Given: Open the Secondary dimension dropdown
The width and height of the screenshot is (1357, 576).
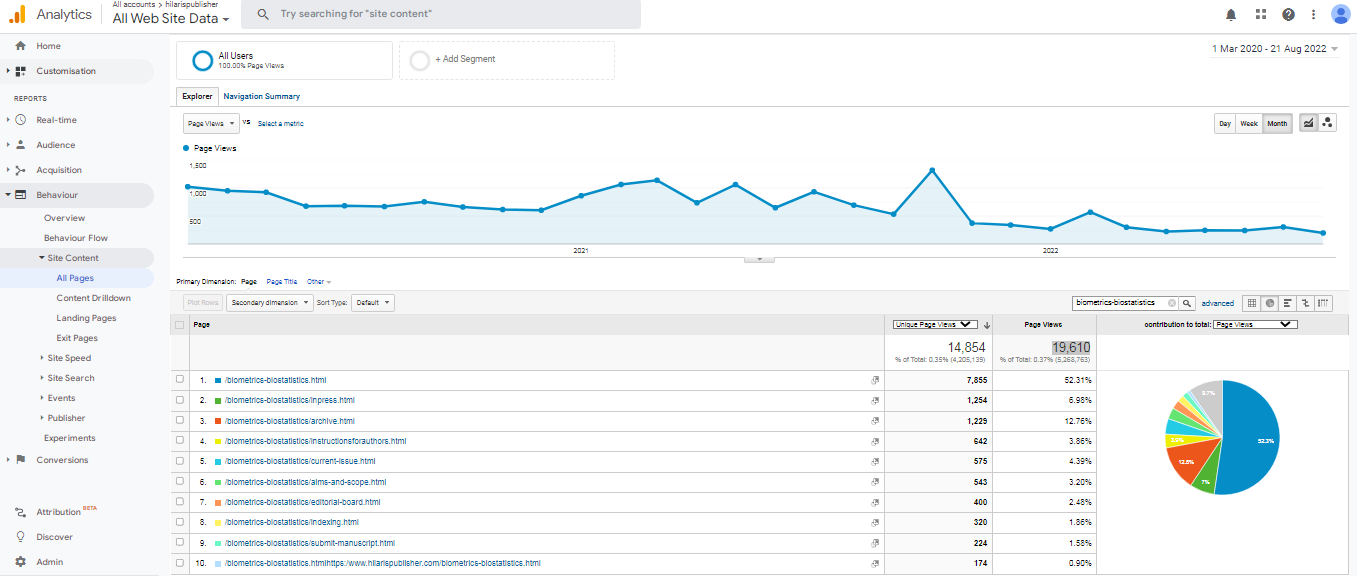Looking at the screenshot, I should (x=269, y=302).
